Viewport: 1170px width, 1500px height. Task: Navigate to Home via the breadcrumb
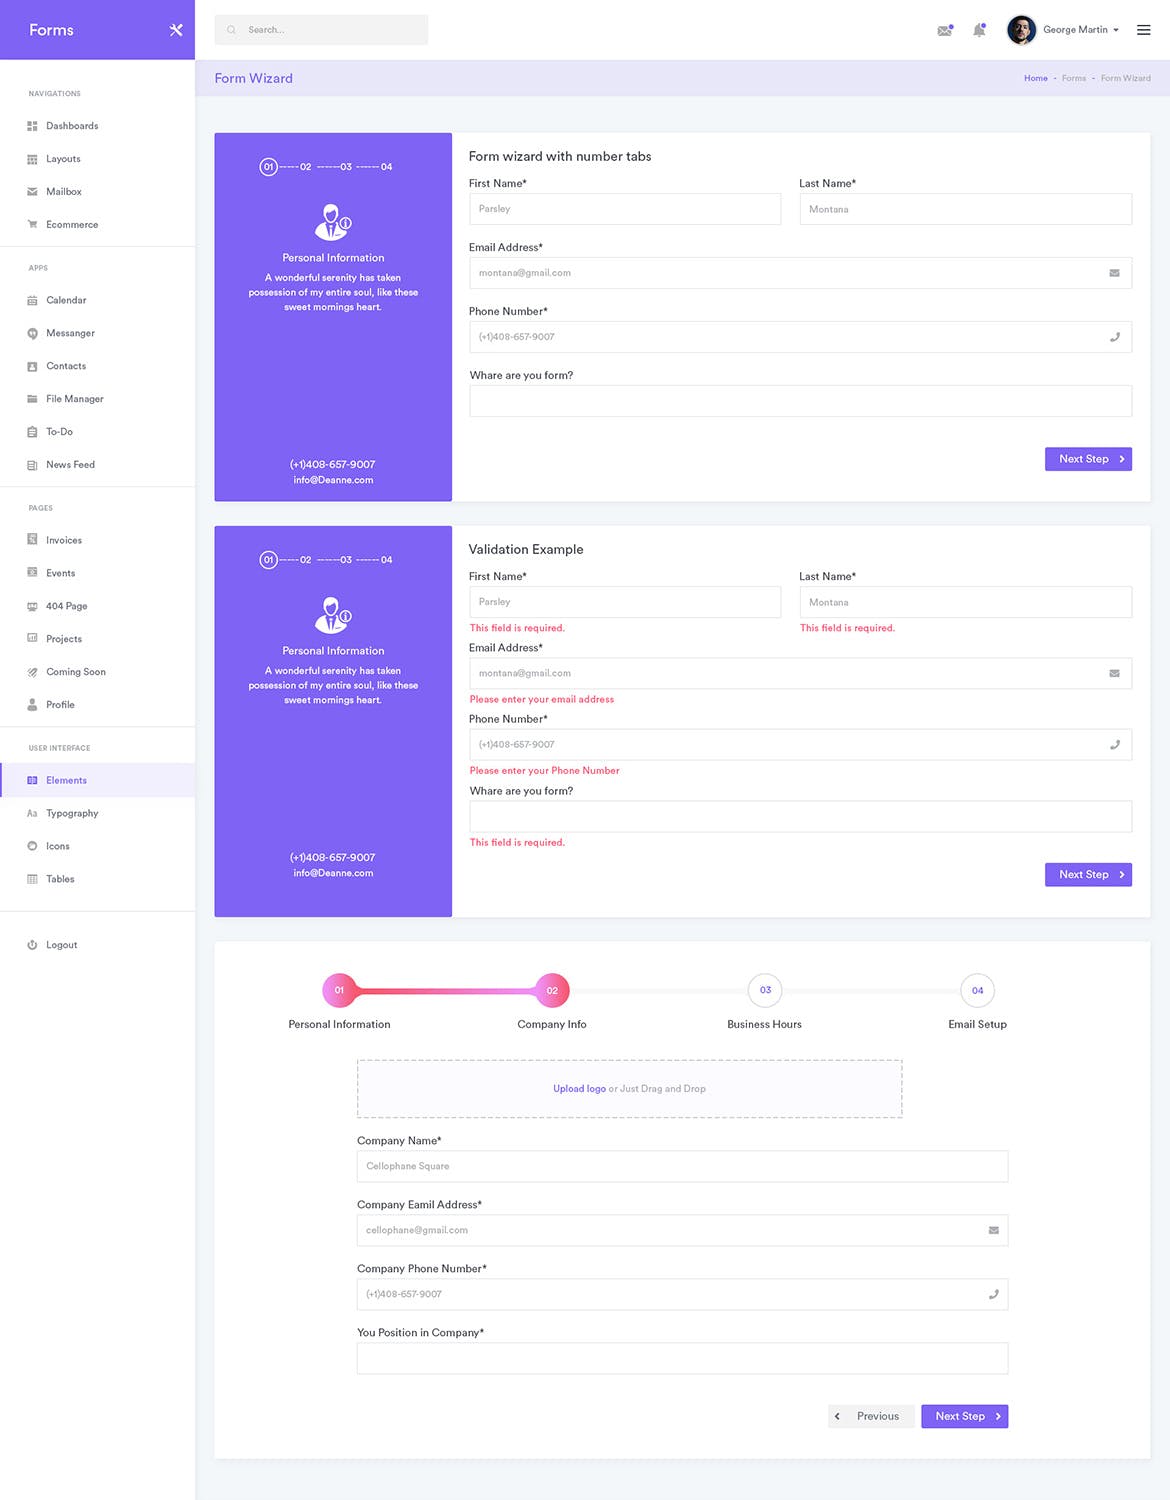point(1035,78)
